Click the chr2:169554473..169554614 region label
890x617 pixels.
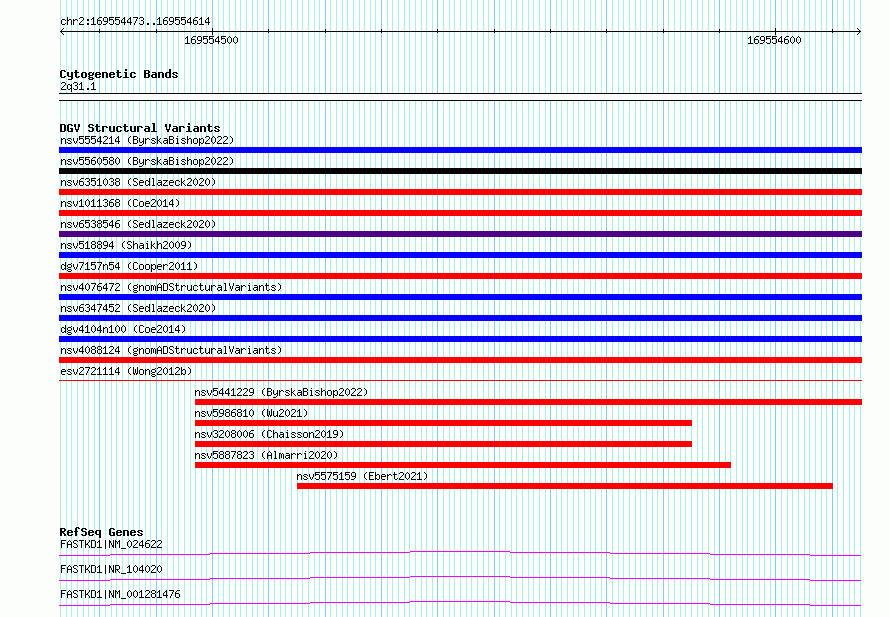[135, 21]
